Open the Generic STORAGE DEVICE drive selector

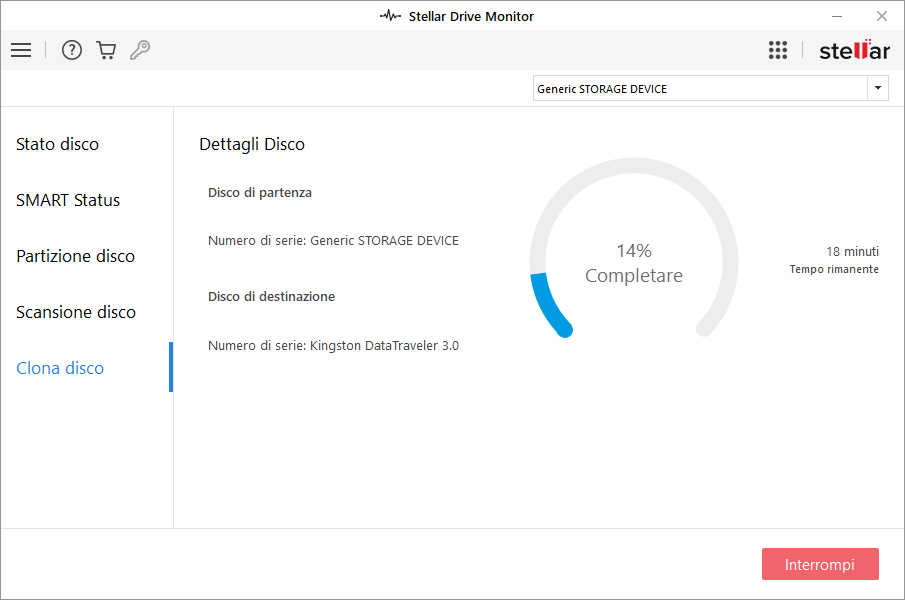[x=700, y=89]
